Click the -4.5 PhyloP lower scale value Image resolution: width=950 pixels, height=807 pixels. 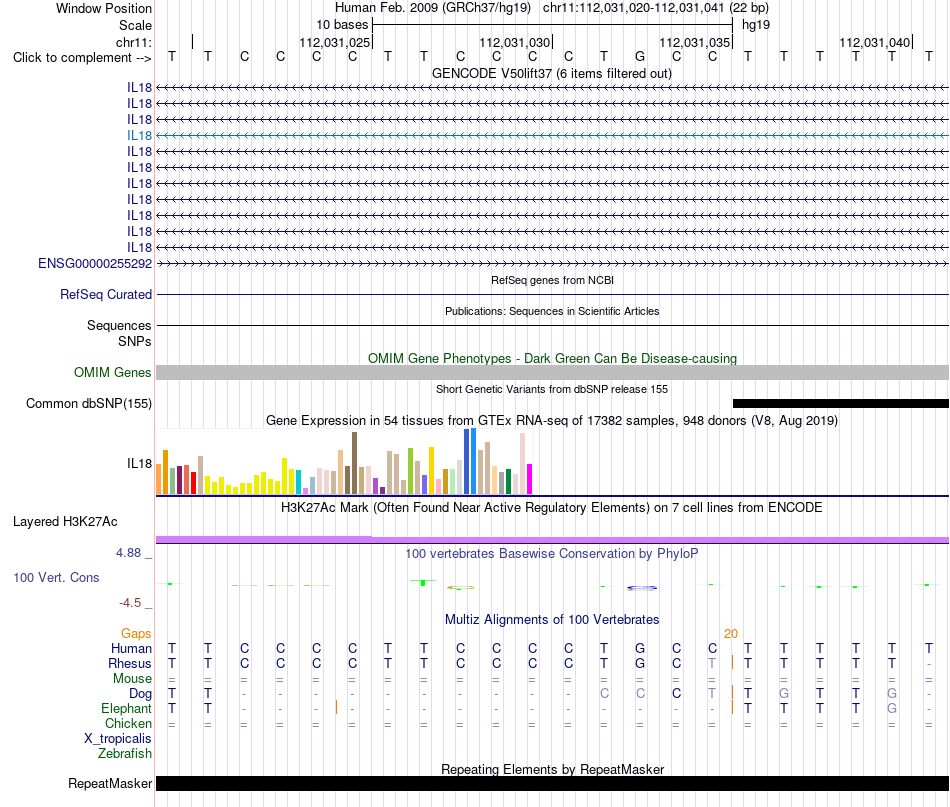point(130,603)
